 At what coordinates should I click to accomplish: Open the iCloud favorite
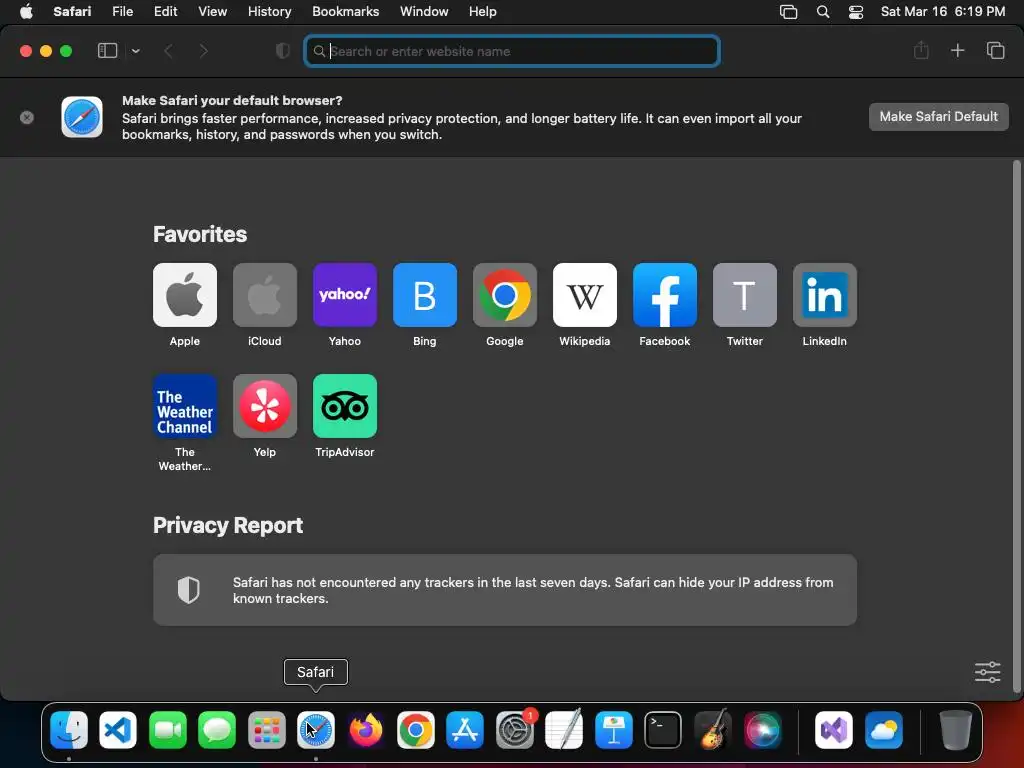click(264, 295)
